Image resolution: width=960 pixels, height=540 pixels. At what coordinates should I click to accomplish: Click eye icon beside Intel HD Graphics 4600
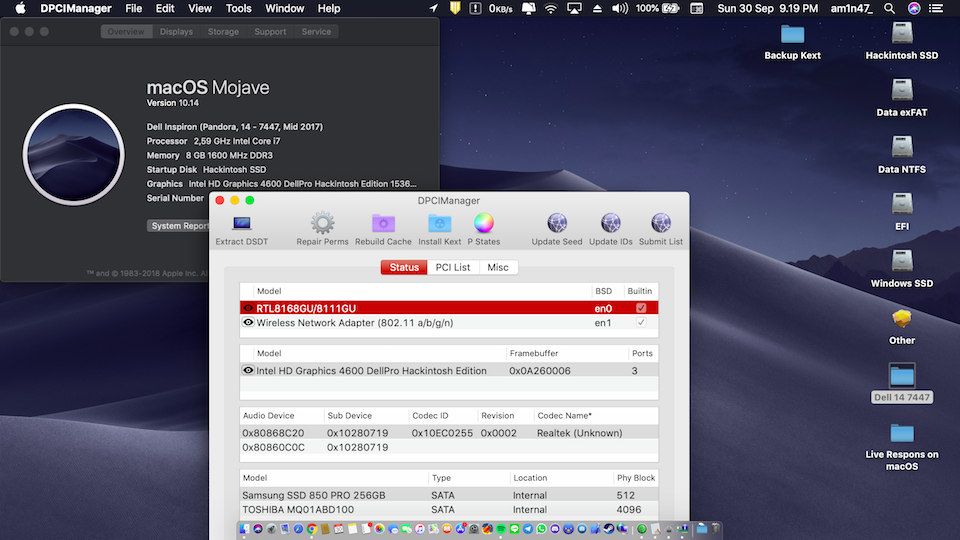click(x=248, y=370)
